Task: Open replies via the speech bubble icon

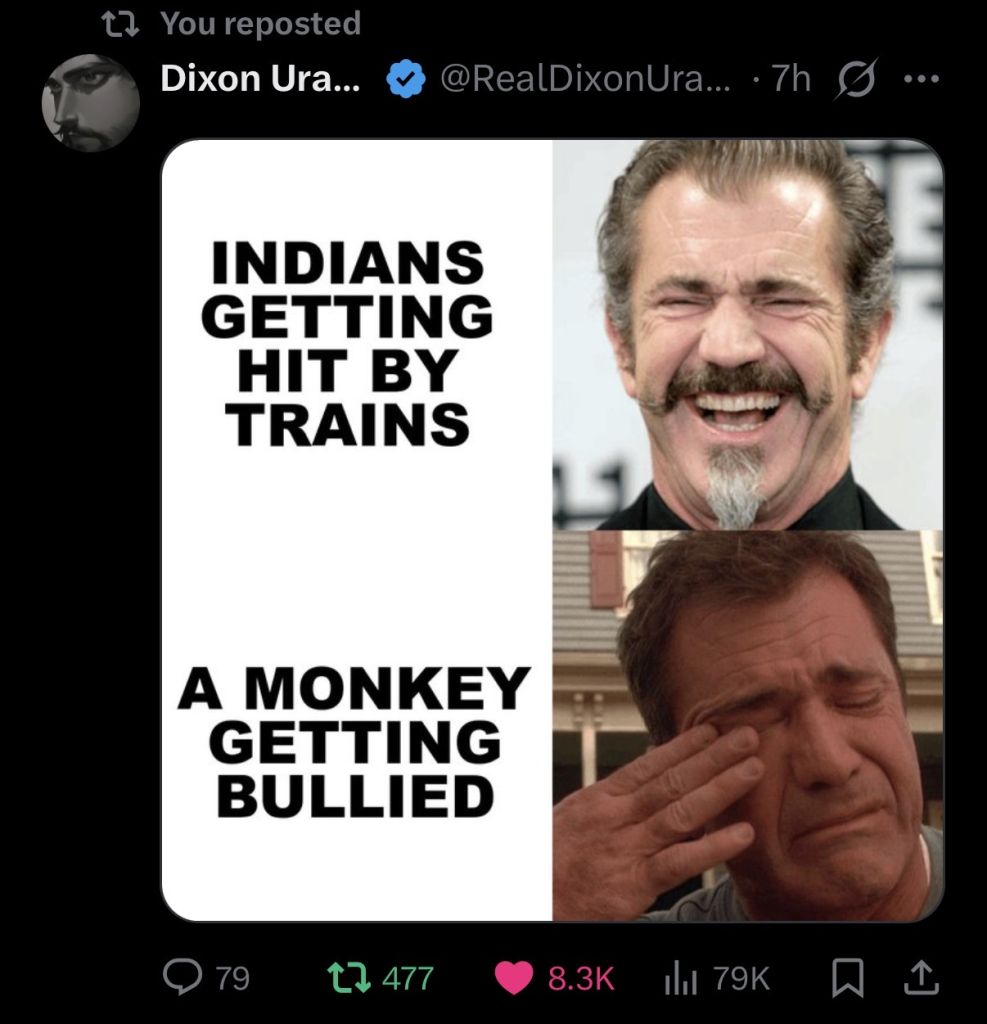Action: (182, 978)
